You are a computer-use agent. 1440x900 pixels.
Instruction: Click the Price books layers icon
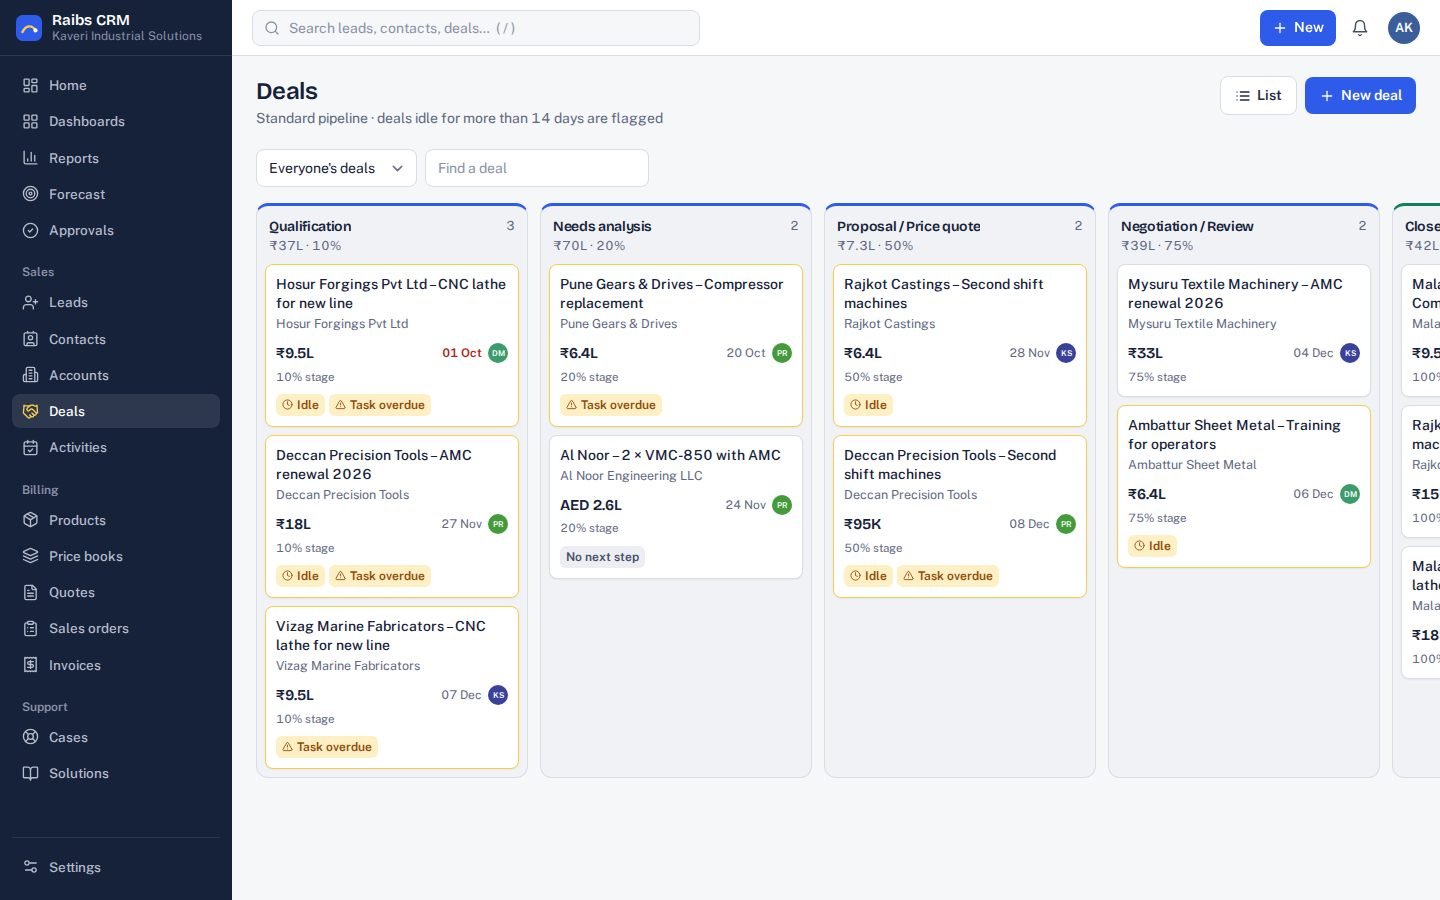[31, 556]
